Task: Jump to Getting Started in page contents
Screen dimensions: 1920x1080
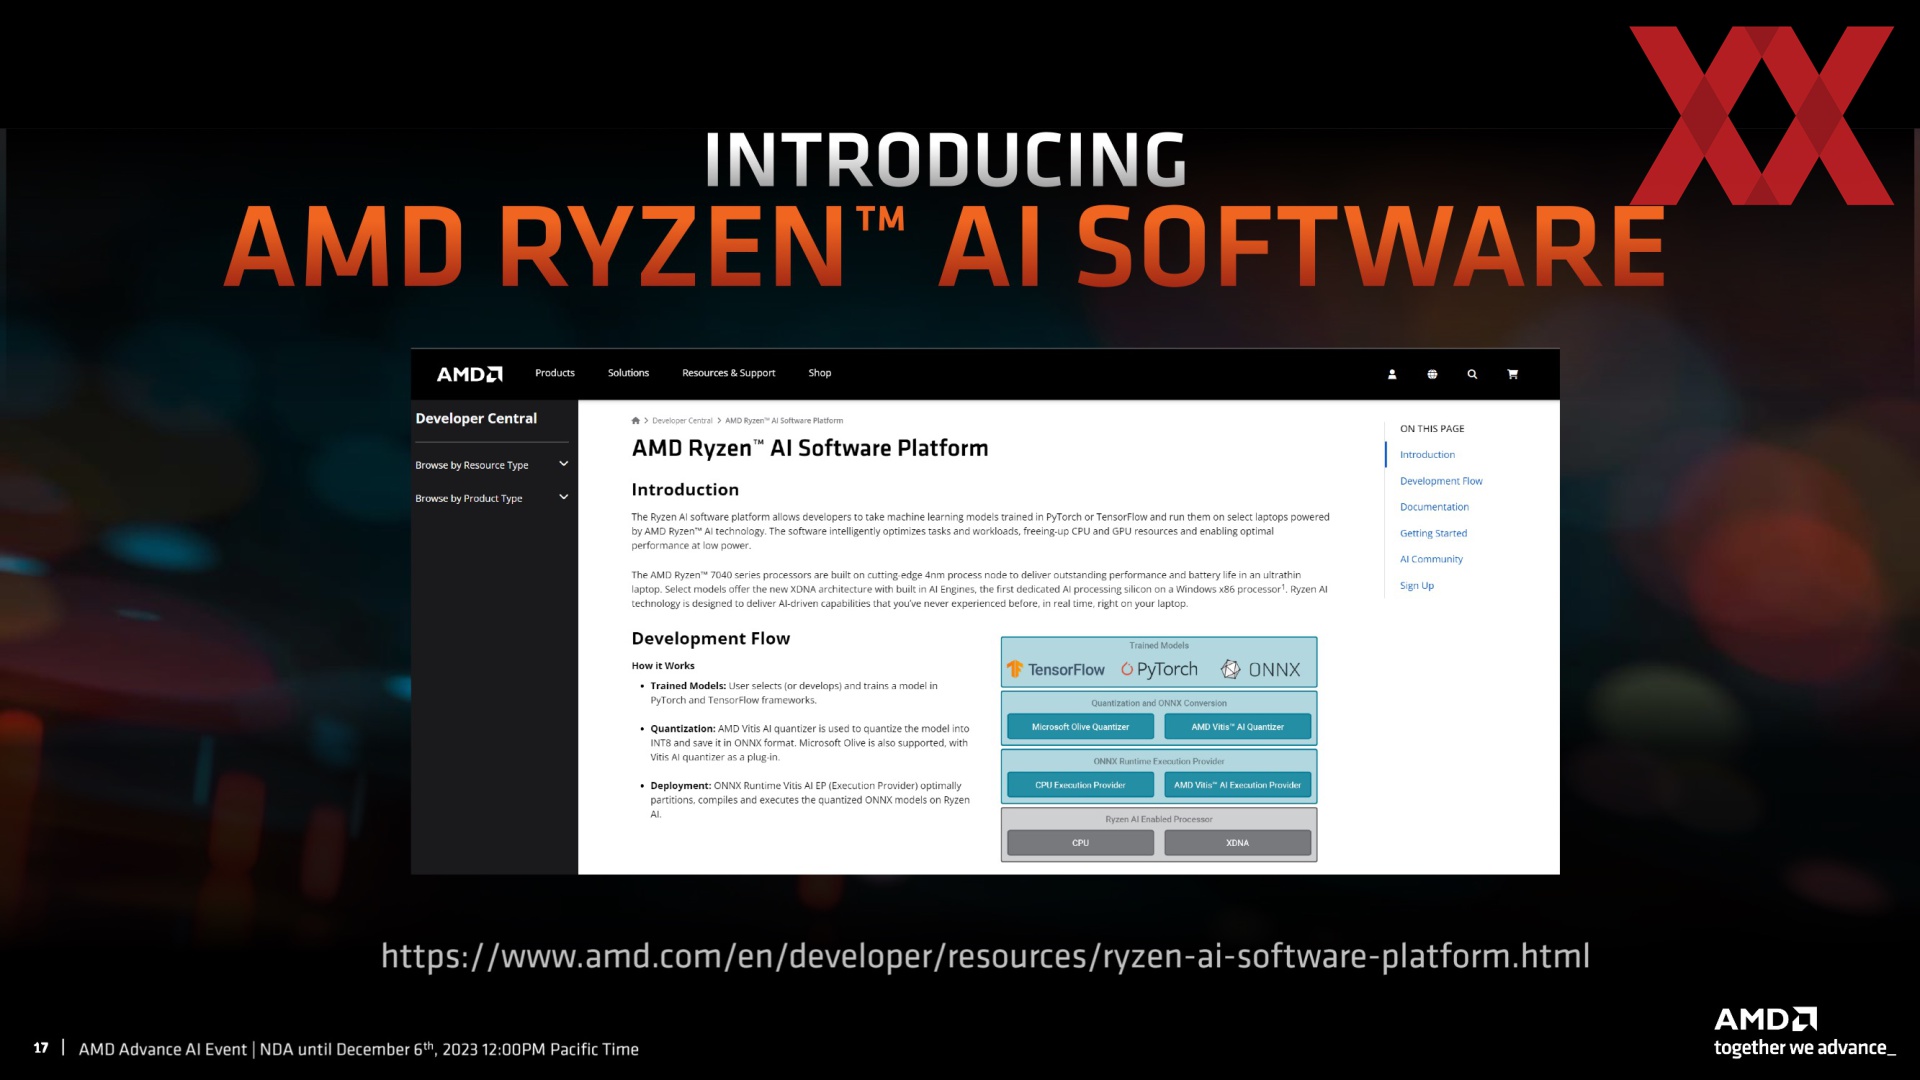Action: coord(1433,533)
